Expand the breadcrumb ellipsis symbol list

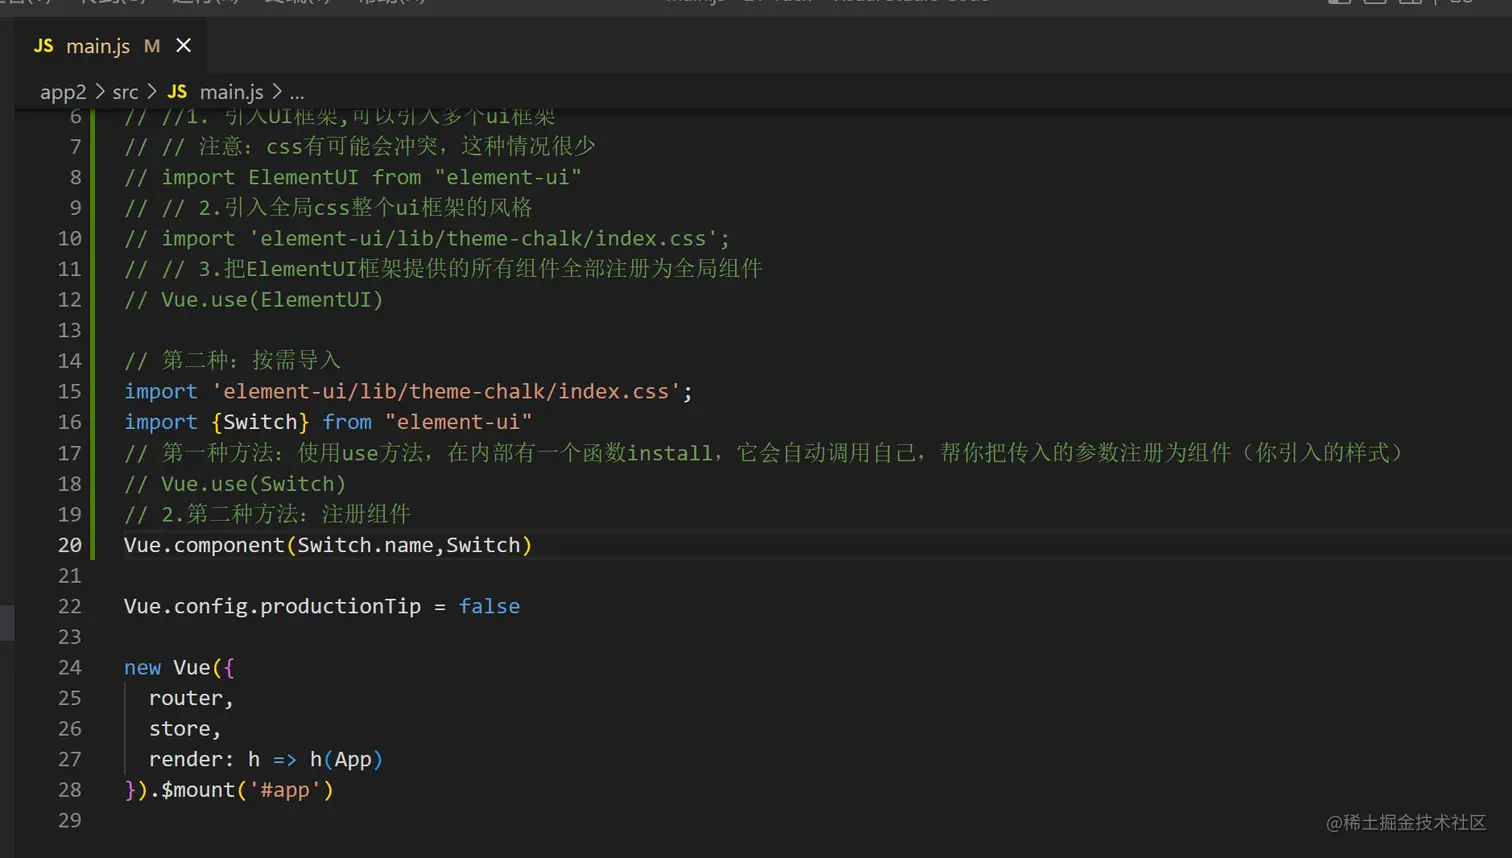pyautogui.click(x=297, y=92)
